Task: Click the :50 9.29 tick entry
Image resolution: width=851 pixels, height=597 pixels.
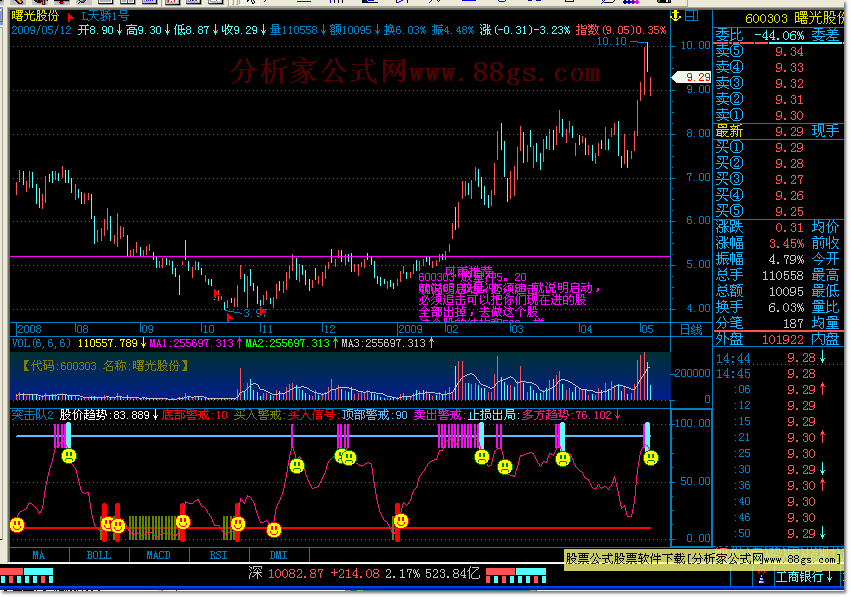Action: click(x=779, y=534)
